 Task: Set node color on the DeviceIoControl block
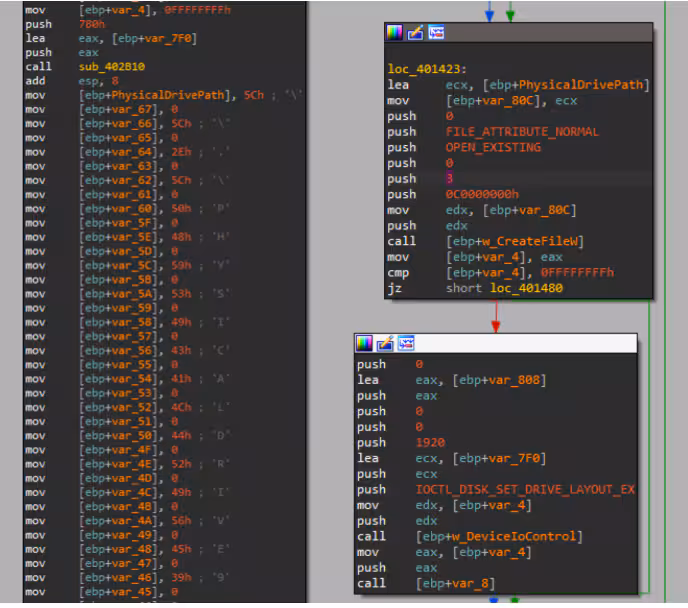[x=365, y=343]
